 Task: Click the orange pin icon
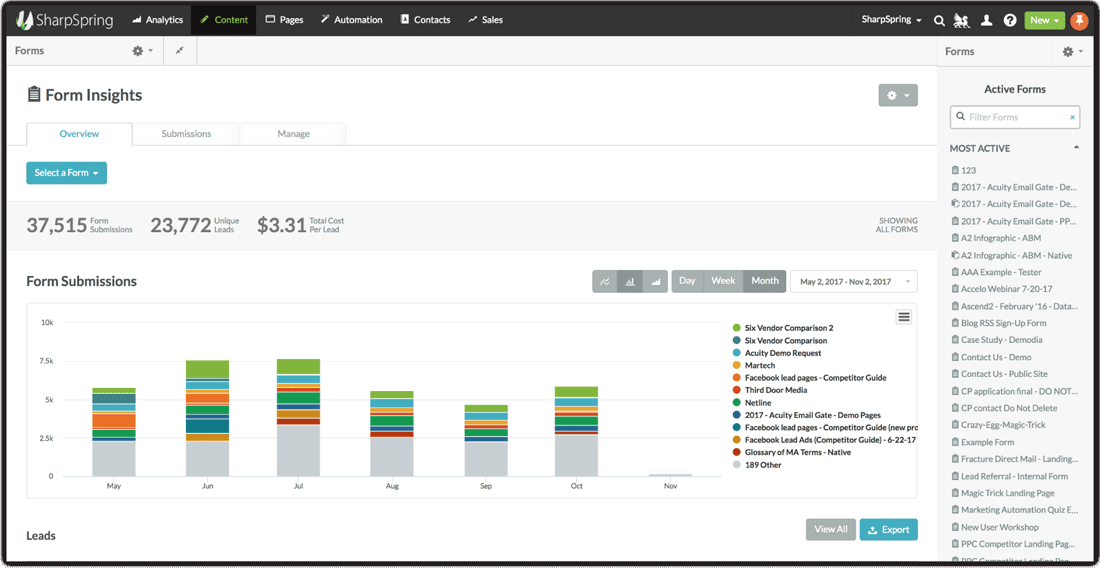coord(1079,20)
